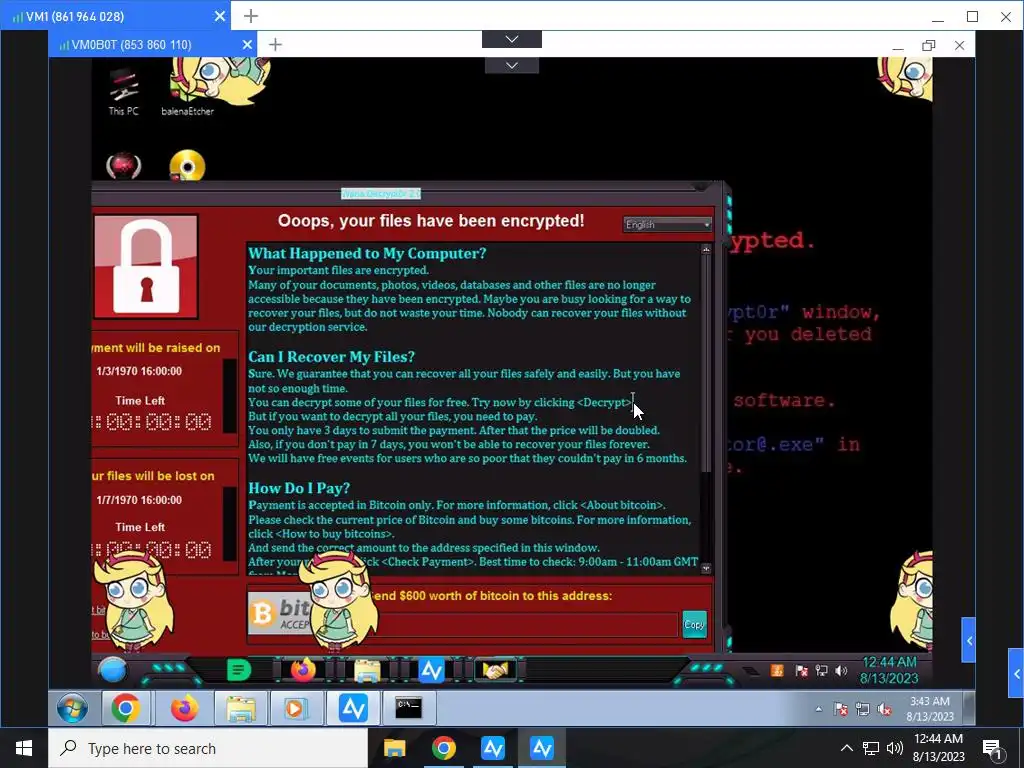Click network icon in Windows 7 tray

863,709
